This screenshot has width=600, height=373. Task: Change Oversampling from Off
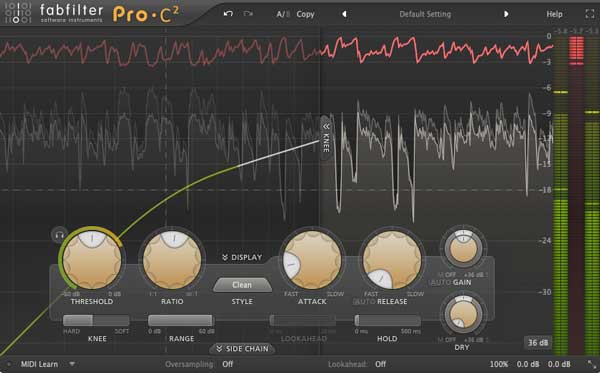pos(228,364)
